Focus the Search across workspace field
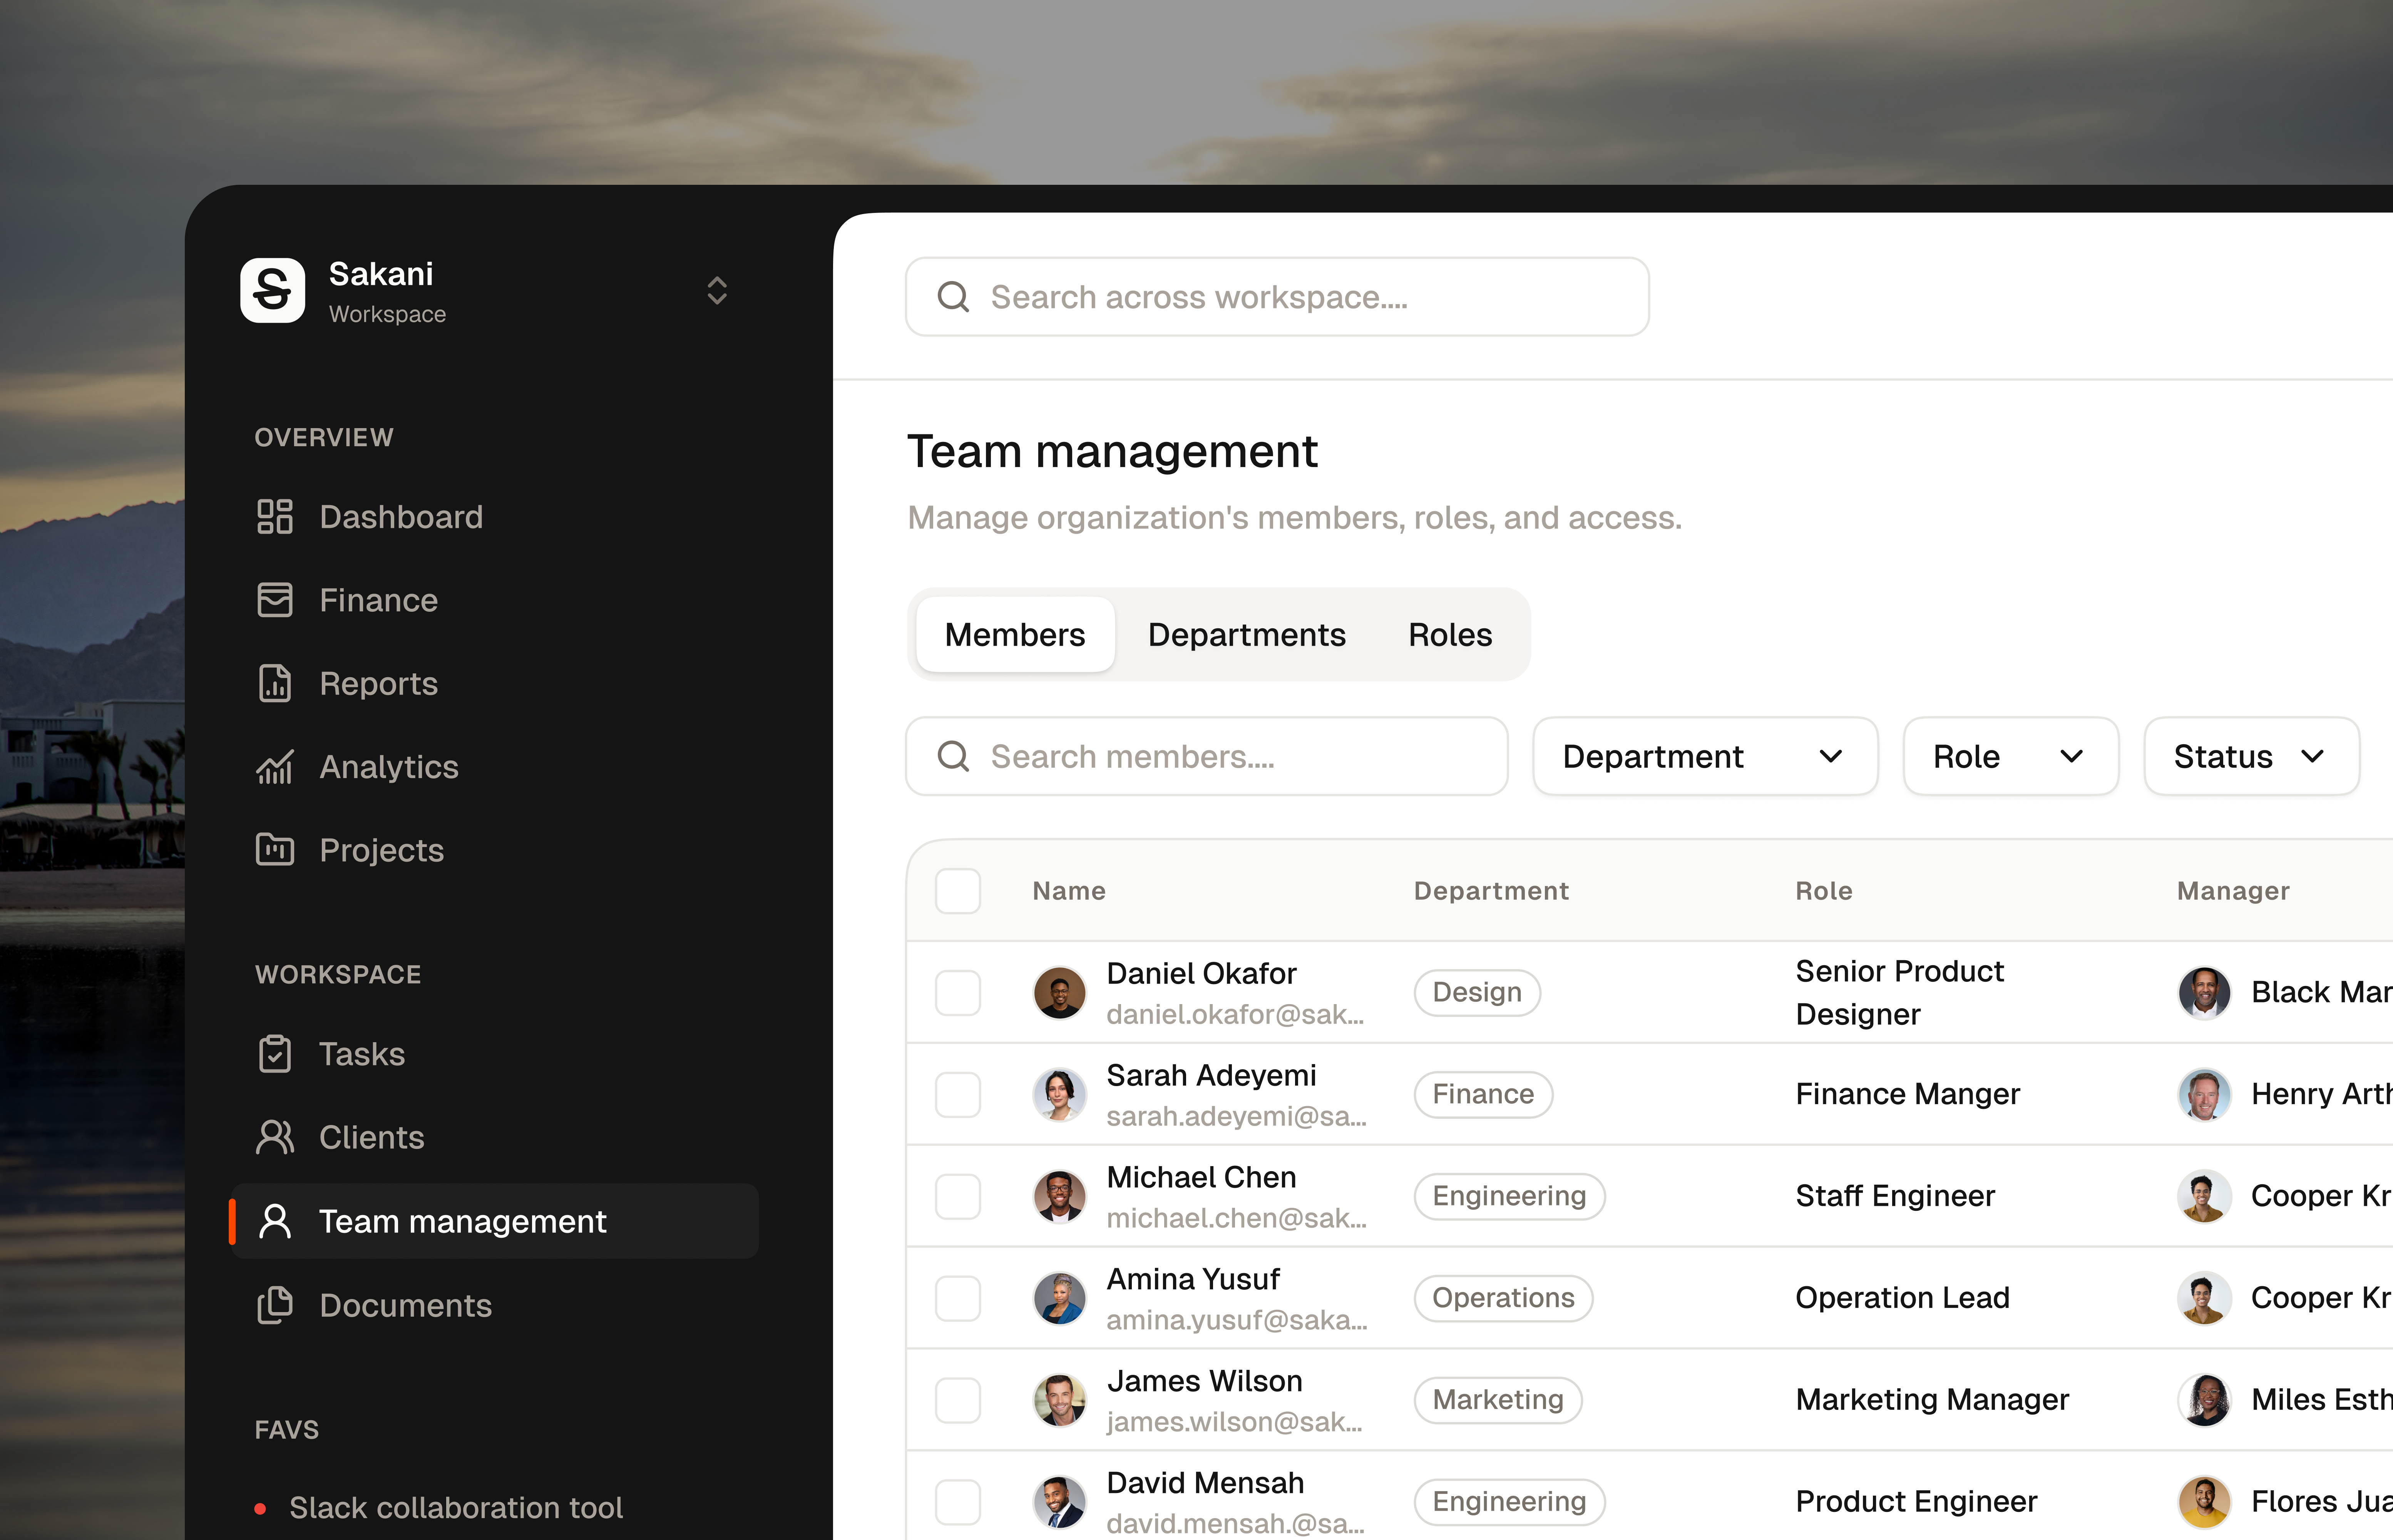Image resolution: width=2393 pixels, height=1540 pixels. pos(1277,297)
